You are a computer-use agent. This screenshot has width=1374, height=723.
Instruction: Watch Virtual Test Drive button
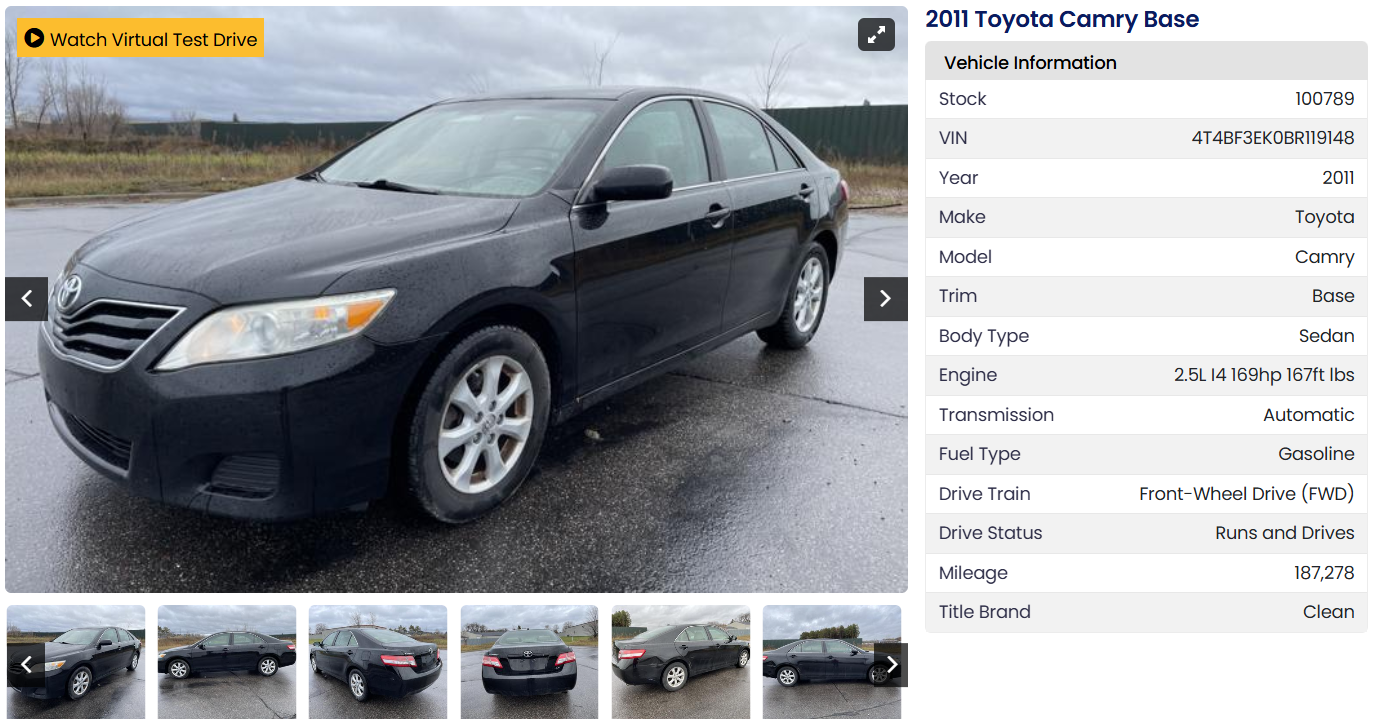point(141,38)
